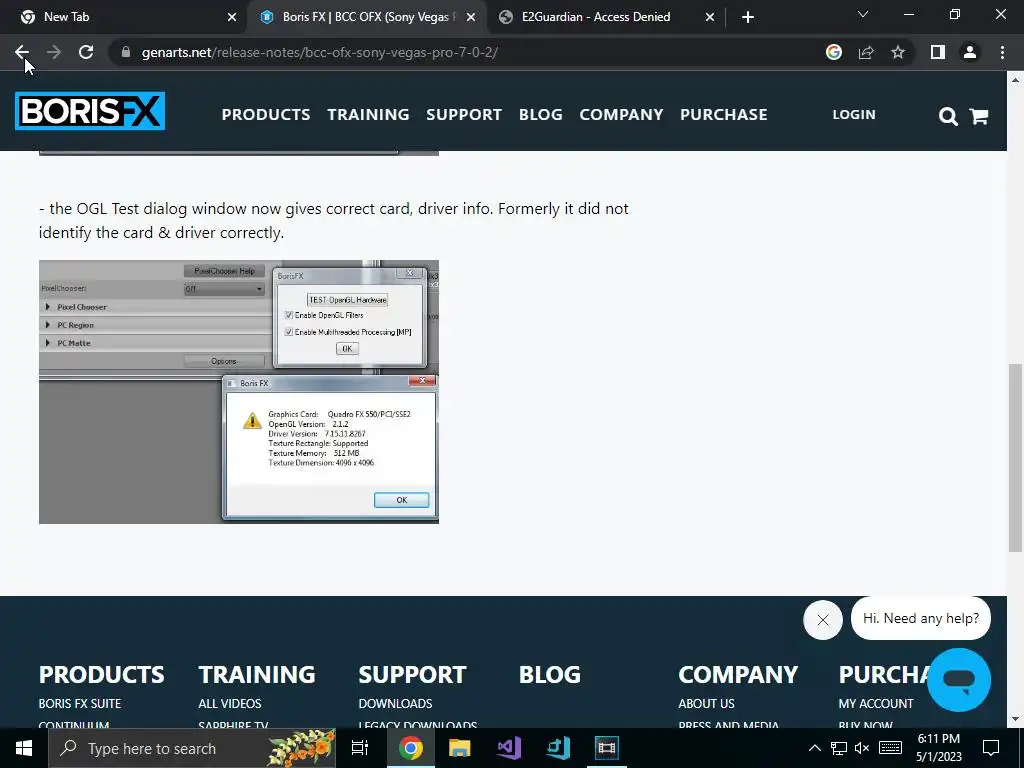Open the network tray icon
The width and height of the screenshot is (1024, 768).
coord(839,748)
